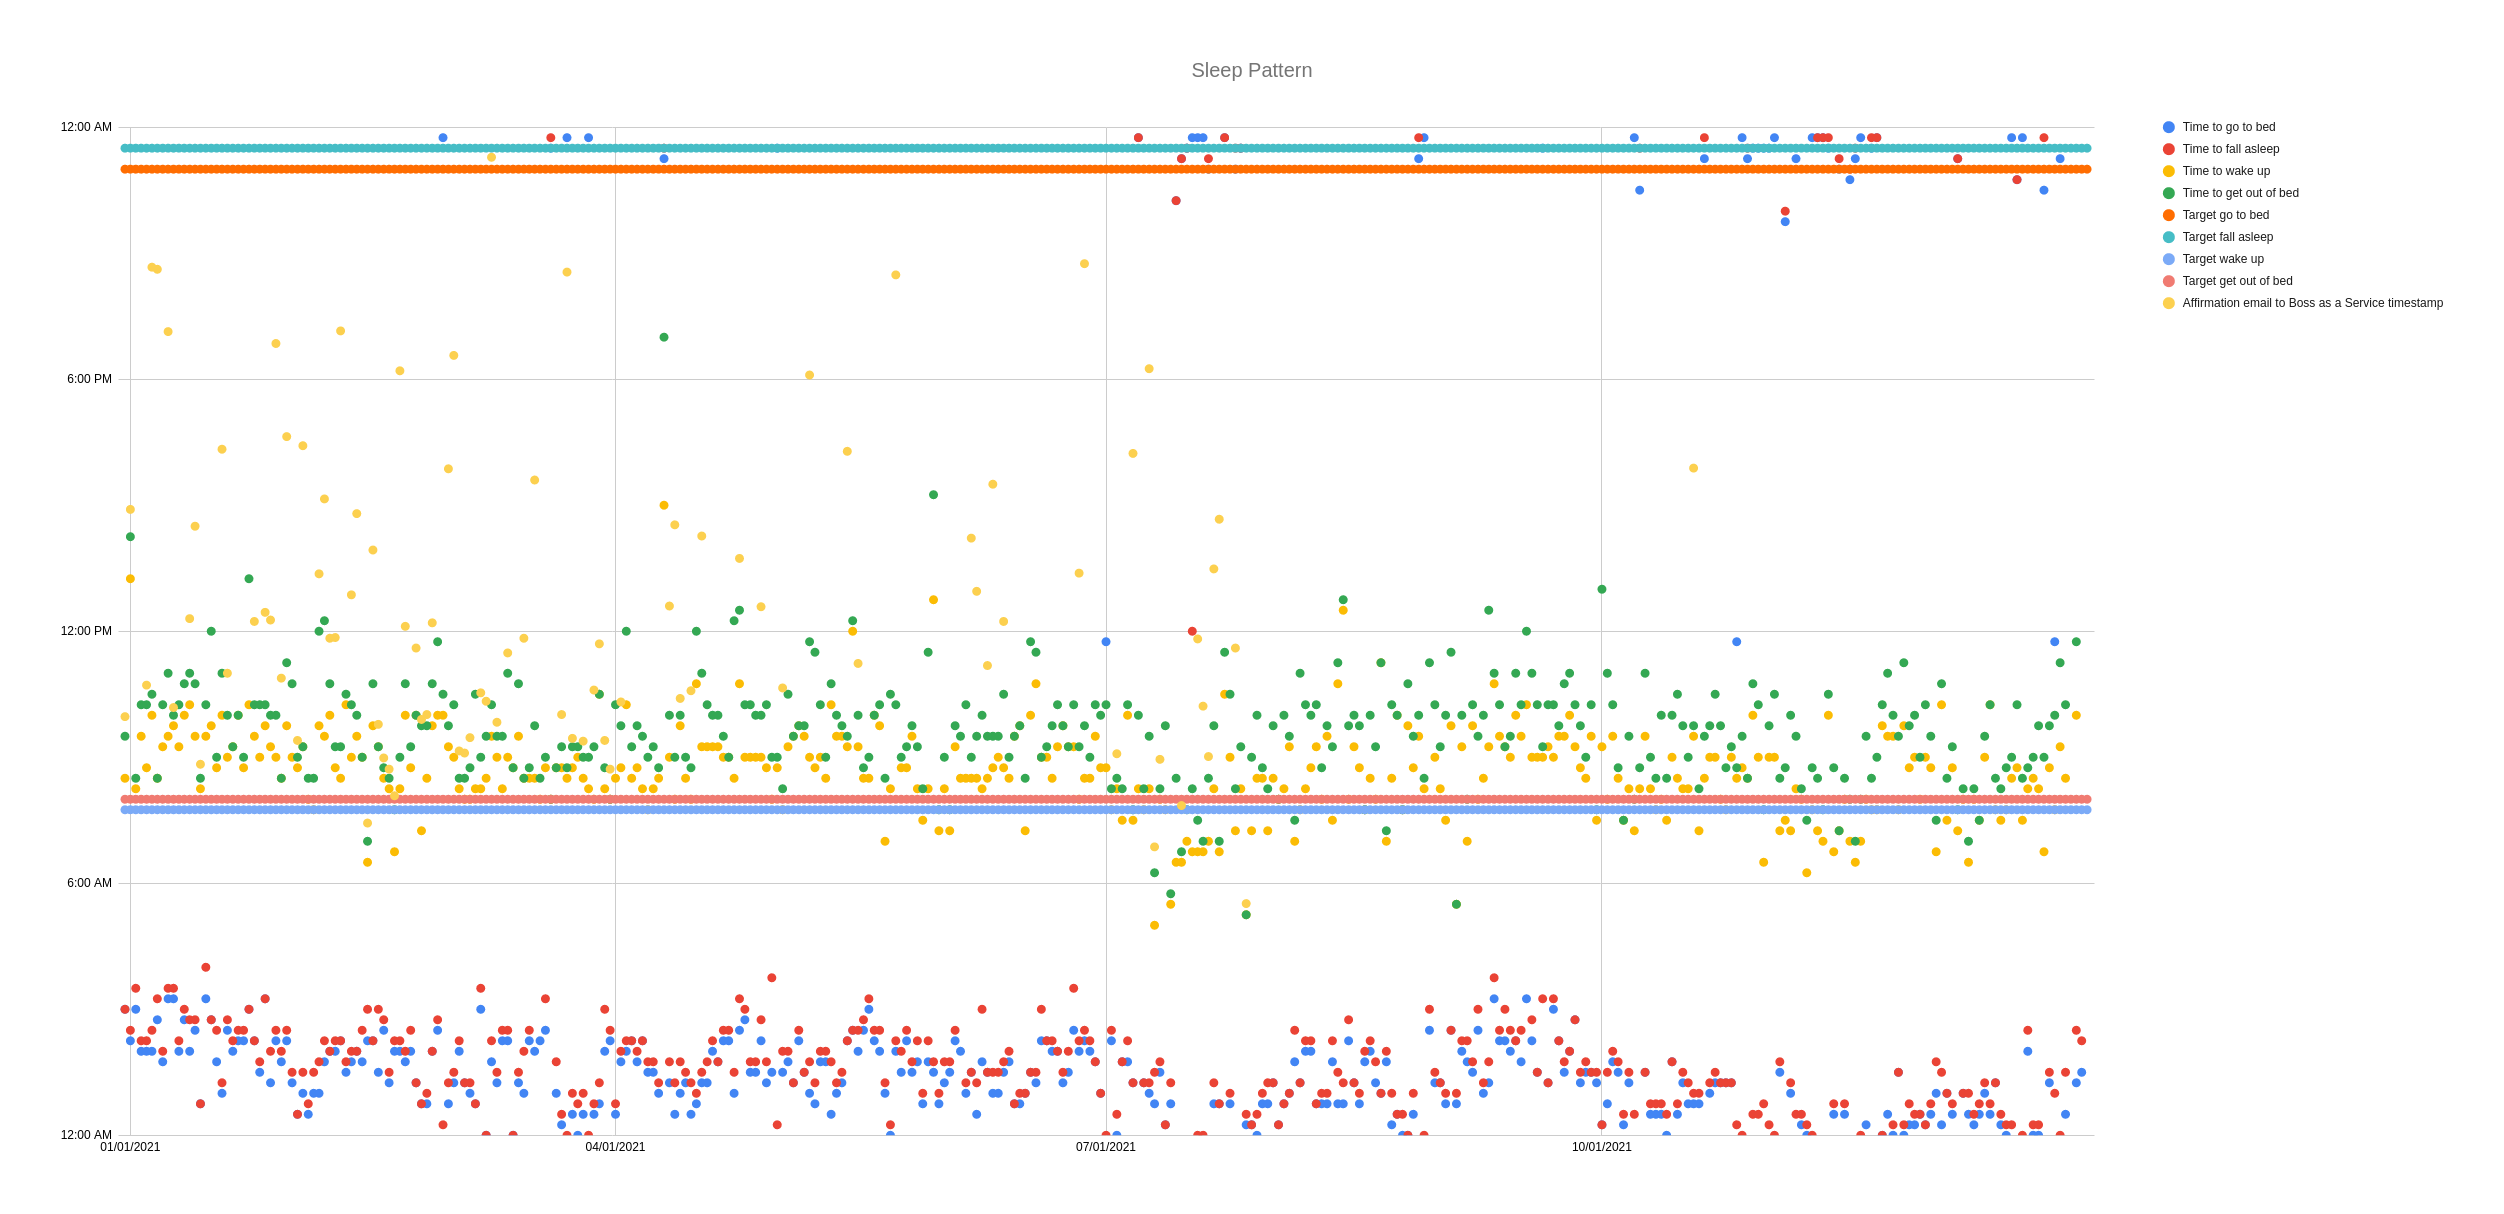Click the blue 'Time to go to bed' legend dot

point(2169,127)
